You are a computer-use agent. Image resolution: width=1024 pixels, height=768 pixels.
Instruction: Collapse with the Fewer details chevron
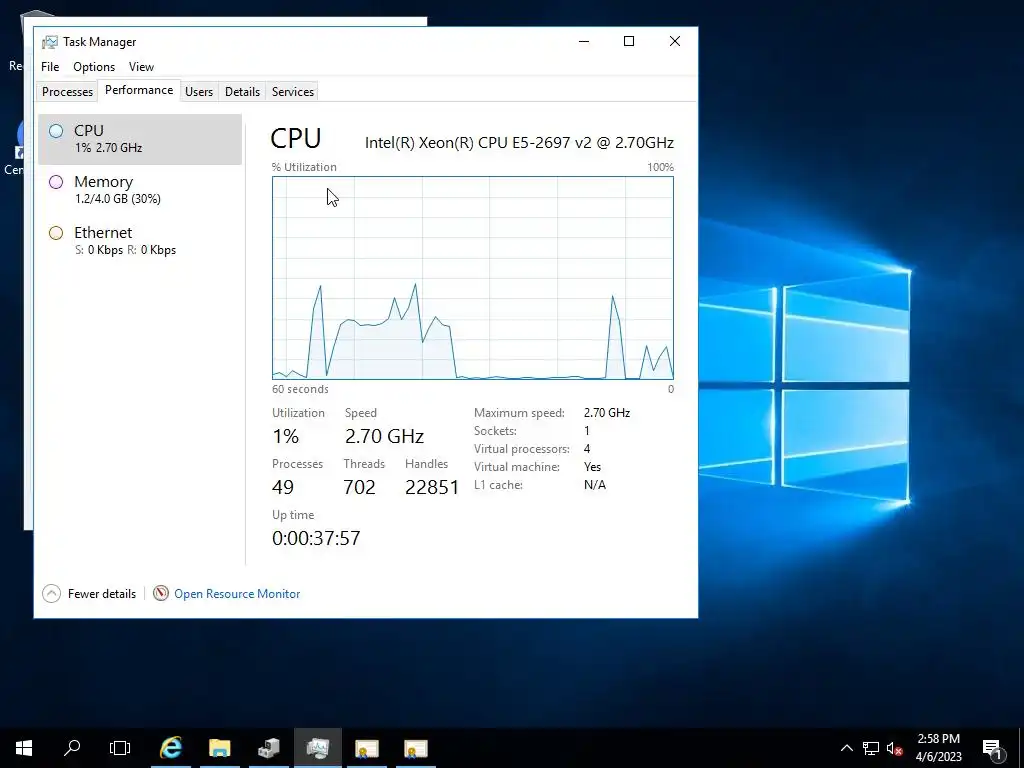coord(52,594)
